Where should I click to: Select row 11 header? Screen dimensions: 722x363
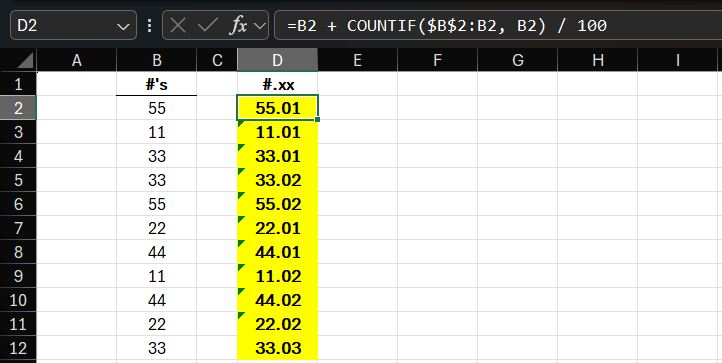[x=18, y=323]
